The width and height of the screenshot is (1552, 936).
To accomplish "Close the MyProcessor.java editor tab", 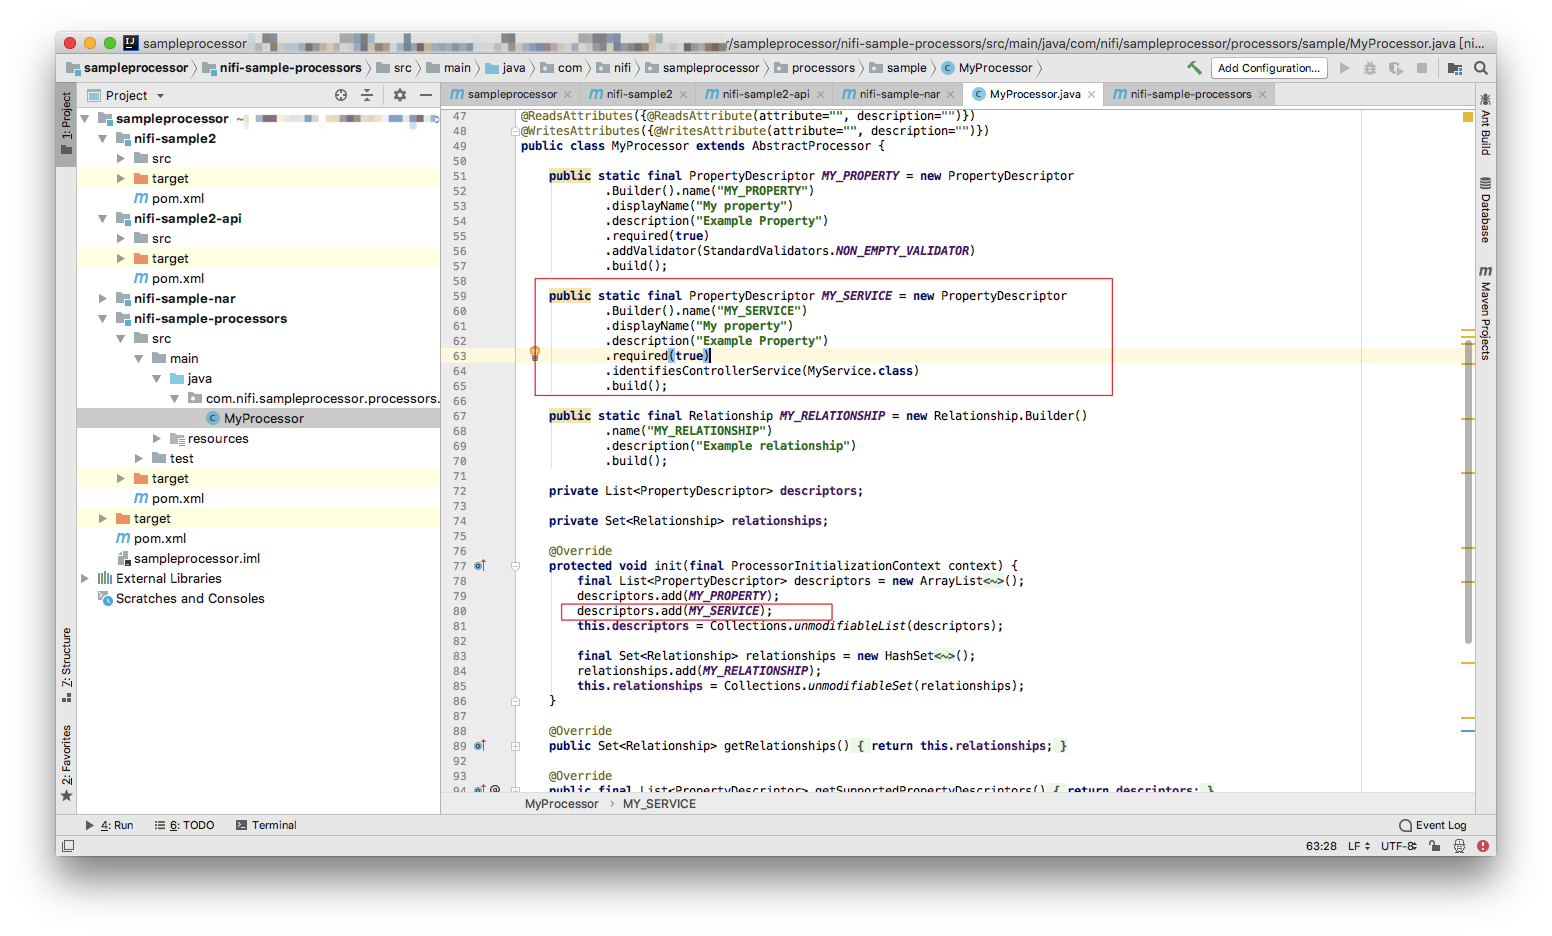I will 1092,95.
